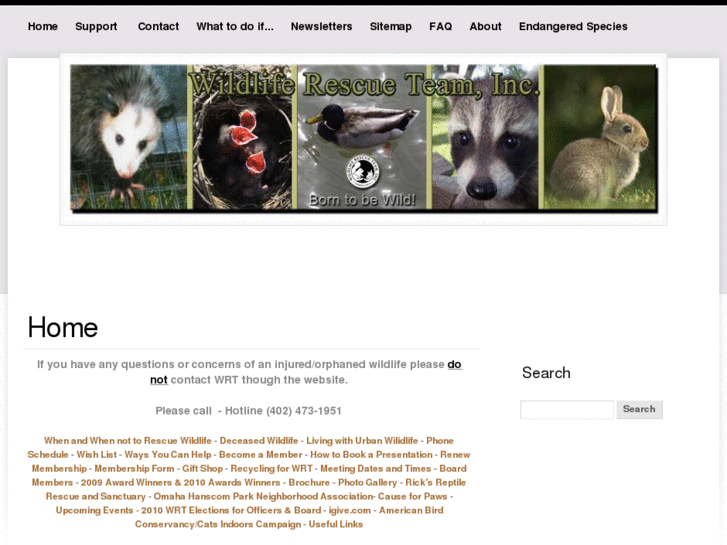Open the Membership Form link
This screenshot has height=545, width=727.
(134, 468)
